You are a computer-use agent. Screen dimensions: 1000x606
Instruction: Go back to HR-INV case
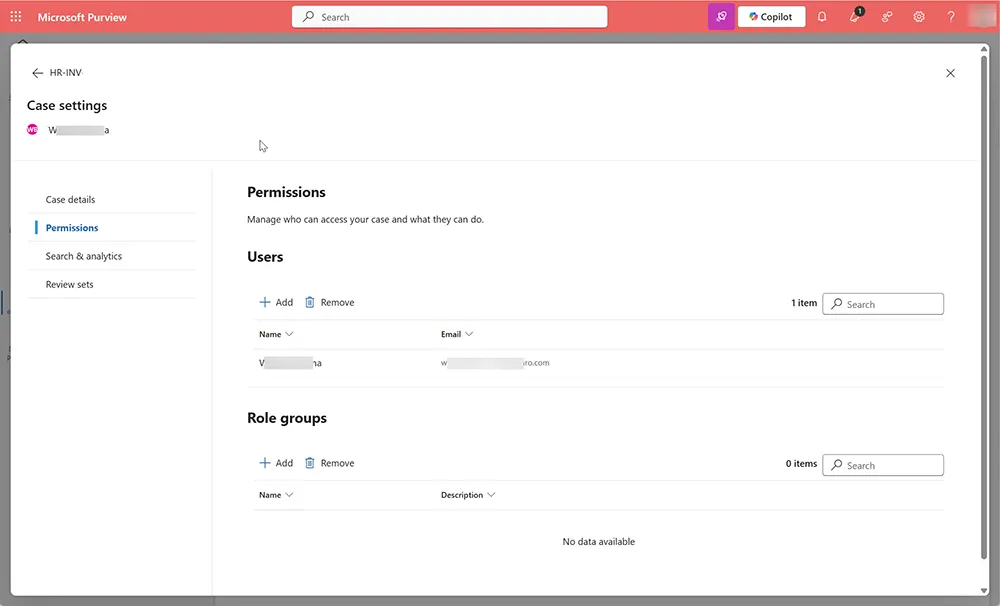pyautogui.click(x=36, y=72)
